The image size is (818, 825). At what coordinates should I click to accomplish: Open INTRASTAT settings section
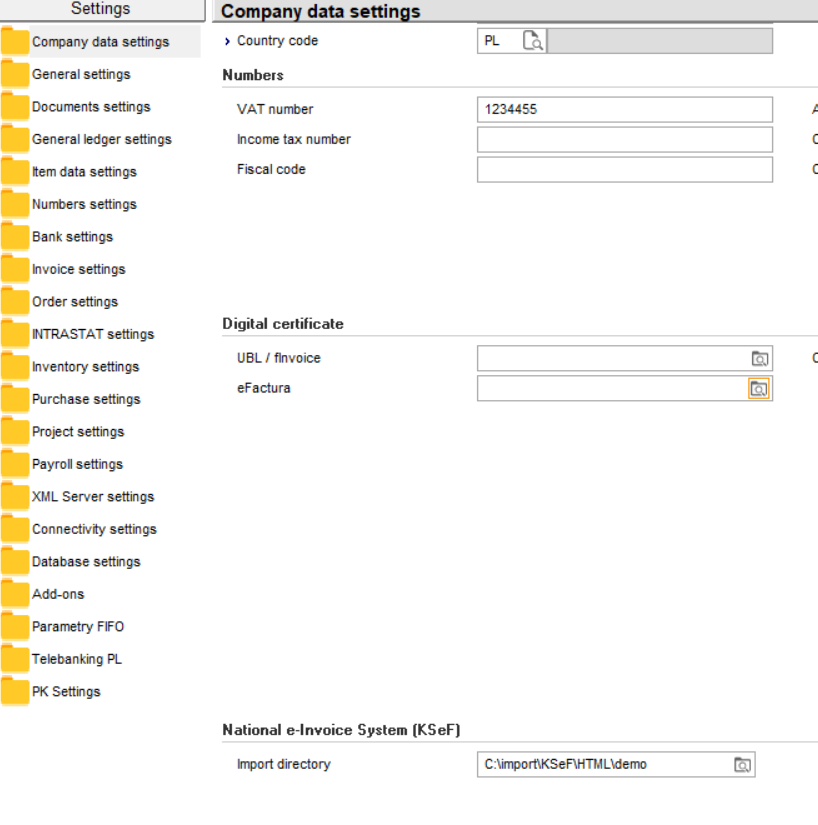pyautogui.click(x=93, y=334)
